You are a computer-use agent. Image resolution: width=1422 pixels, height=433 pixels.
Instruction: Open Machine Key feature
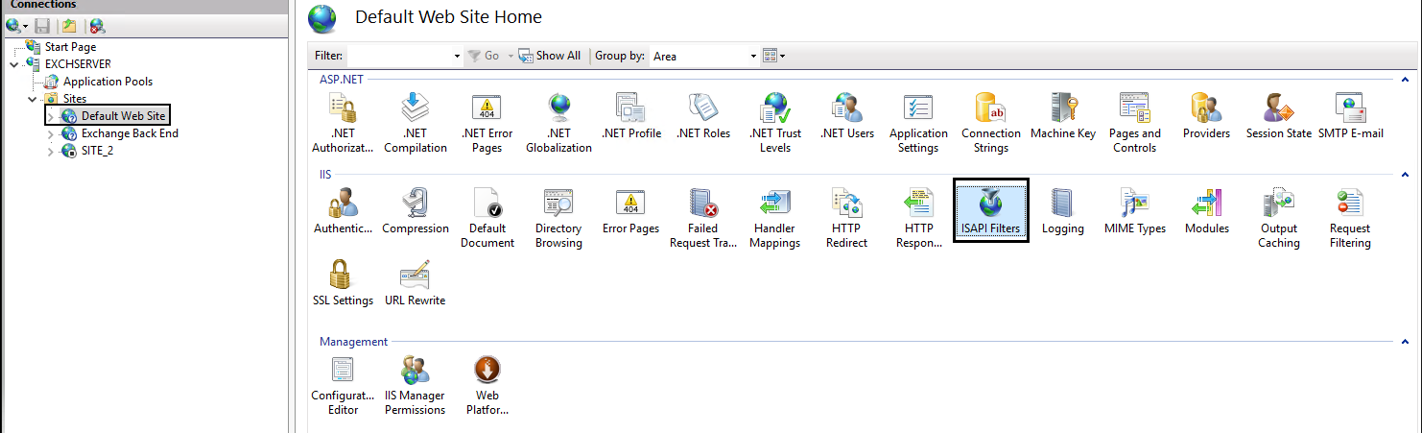tap(1063, 116)
